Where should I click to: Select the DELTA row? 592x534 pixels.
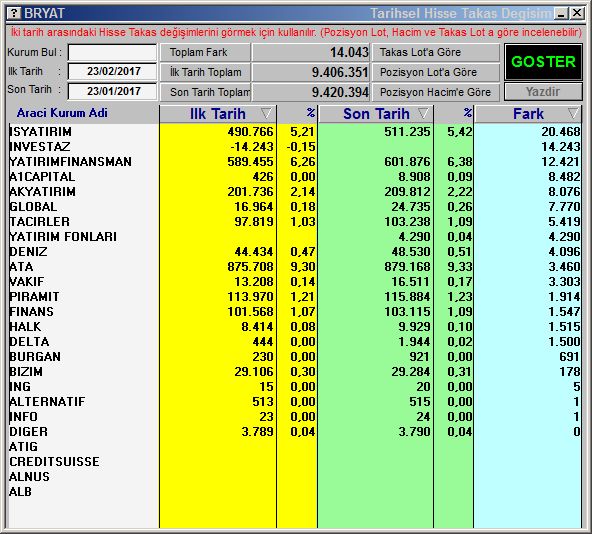(294, 342)
